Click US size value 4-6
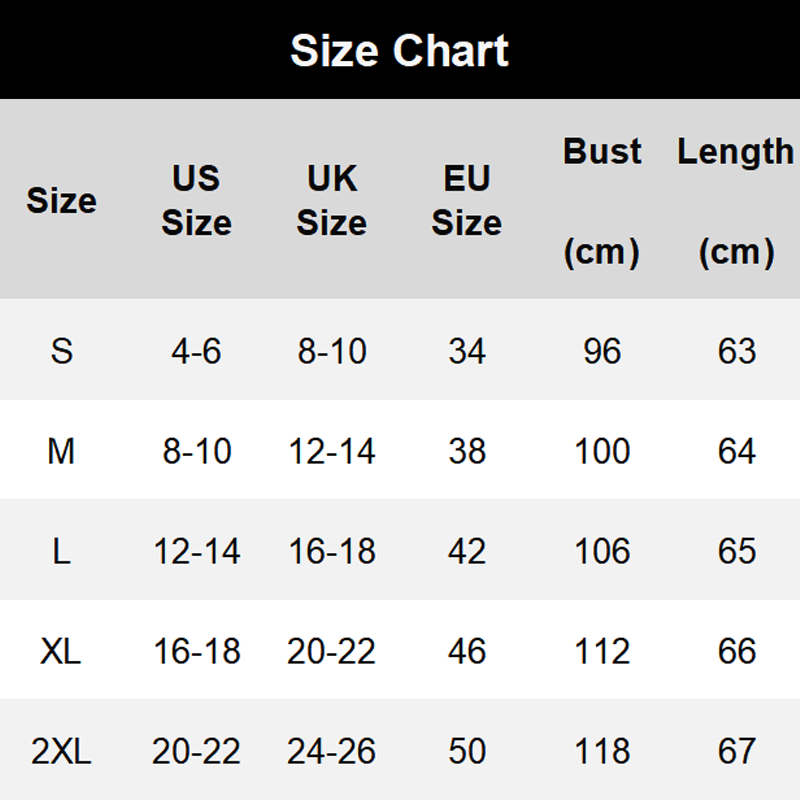Viewport: 800px width, 800px height. point(196,351)
